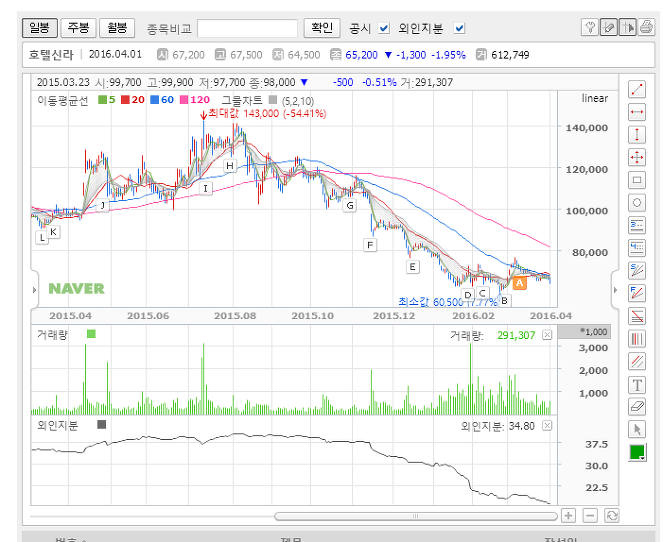Click the 확인 confirm button
The image size is (663, 542).
(x=322, y=28)
